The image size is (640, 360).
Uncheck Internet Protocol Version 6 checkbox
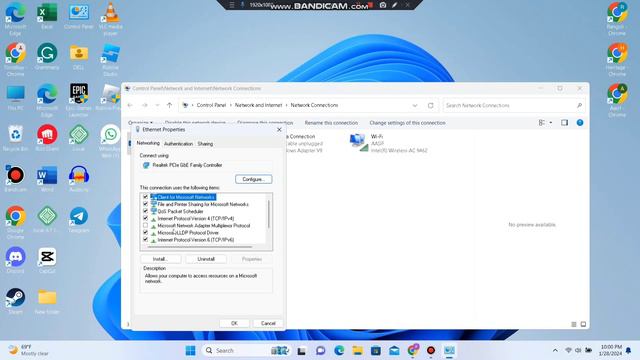click(145, 240)
